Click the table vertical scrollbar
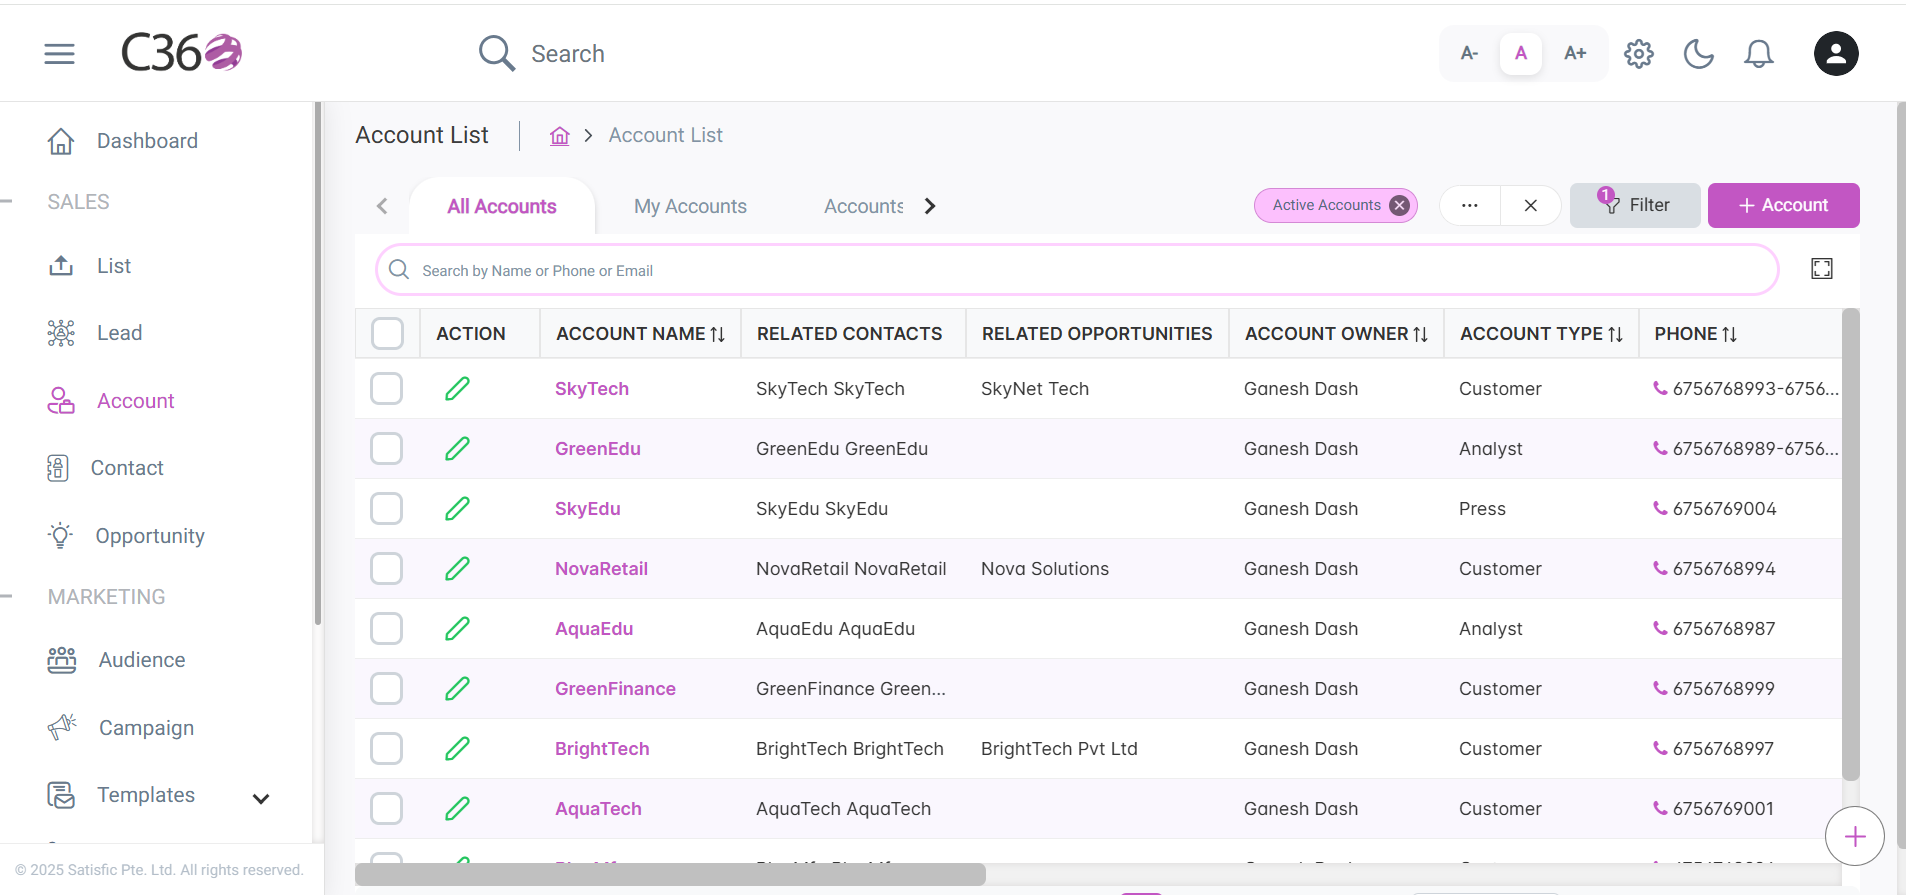This screenshot has height=895, width=1906. 1850,545
